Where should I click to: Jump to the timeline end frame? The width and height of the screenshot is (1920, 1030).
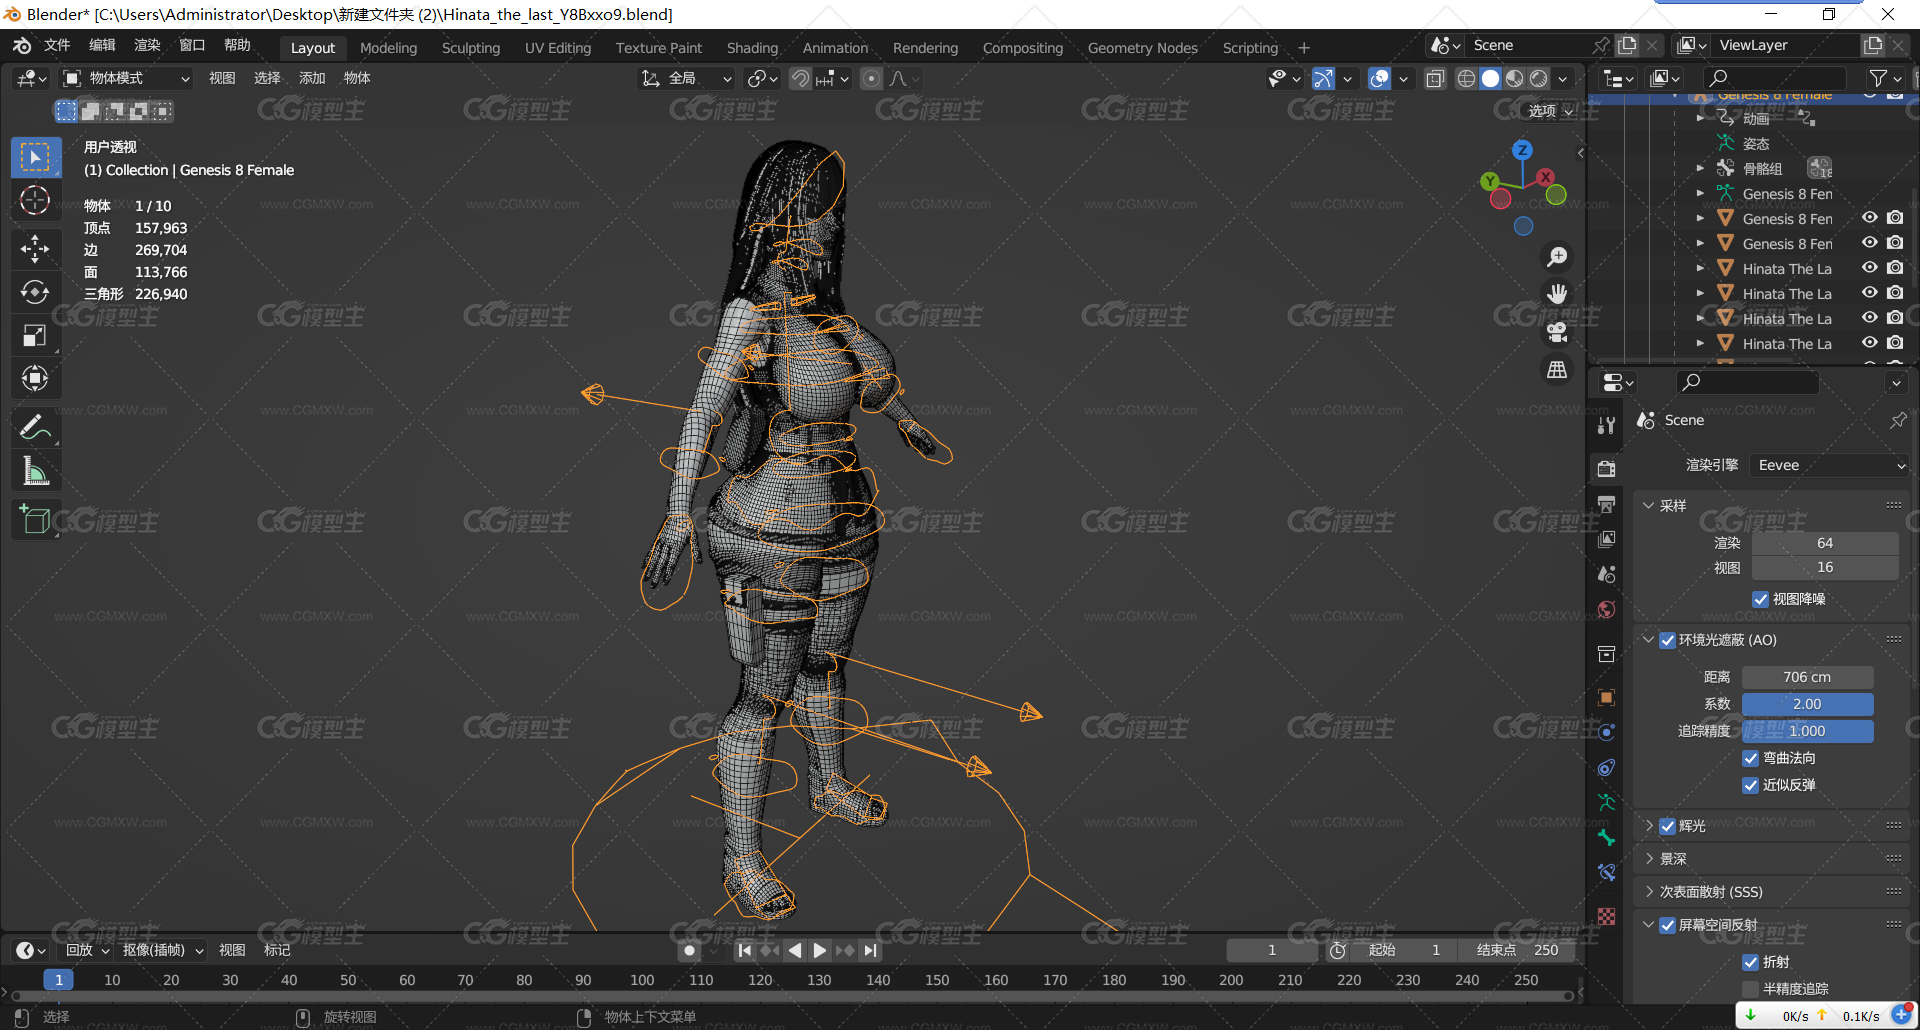(x=871, y=951)
